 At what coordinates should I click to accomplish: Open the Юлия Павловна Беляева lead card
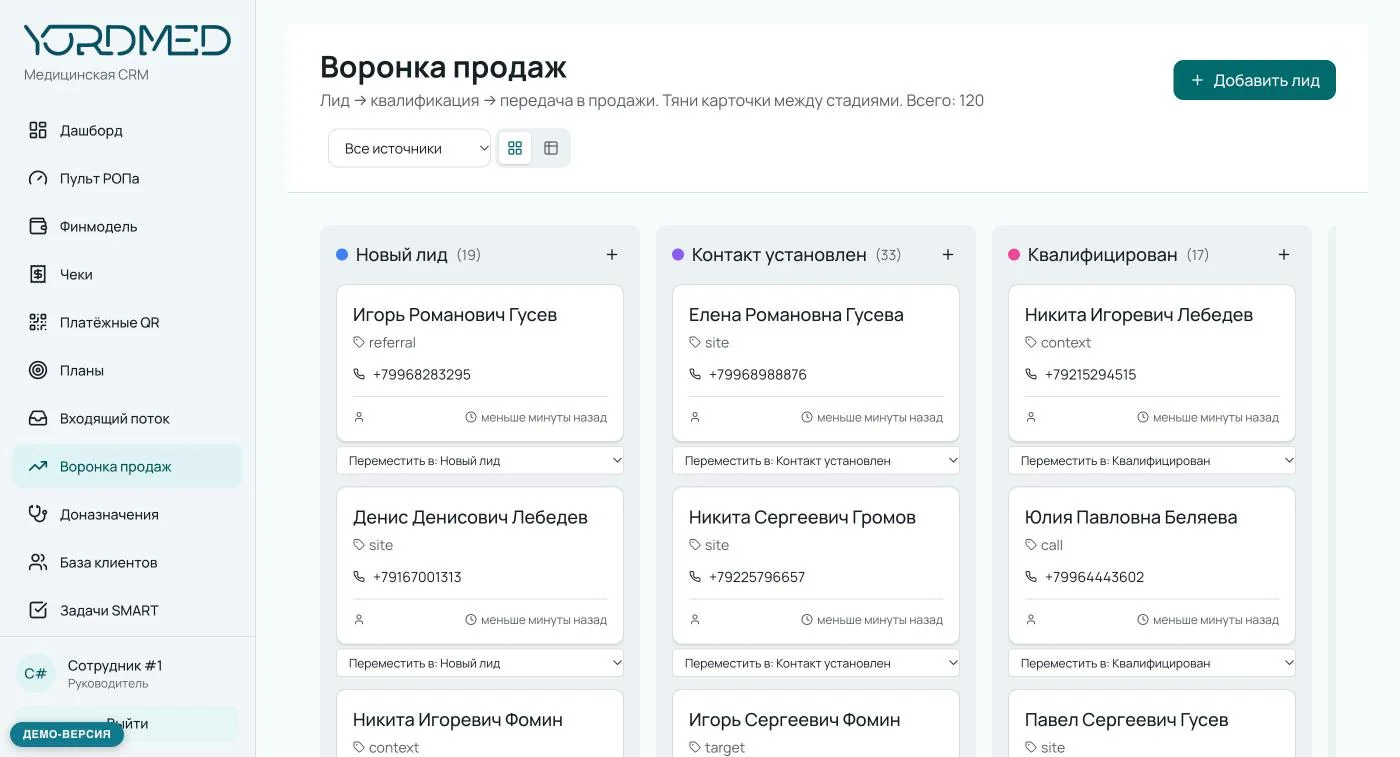pyautogui.click(x=1152, y=565)
